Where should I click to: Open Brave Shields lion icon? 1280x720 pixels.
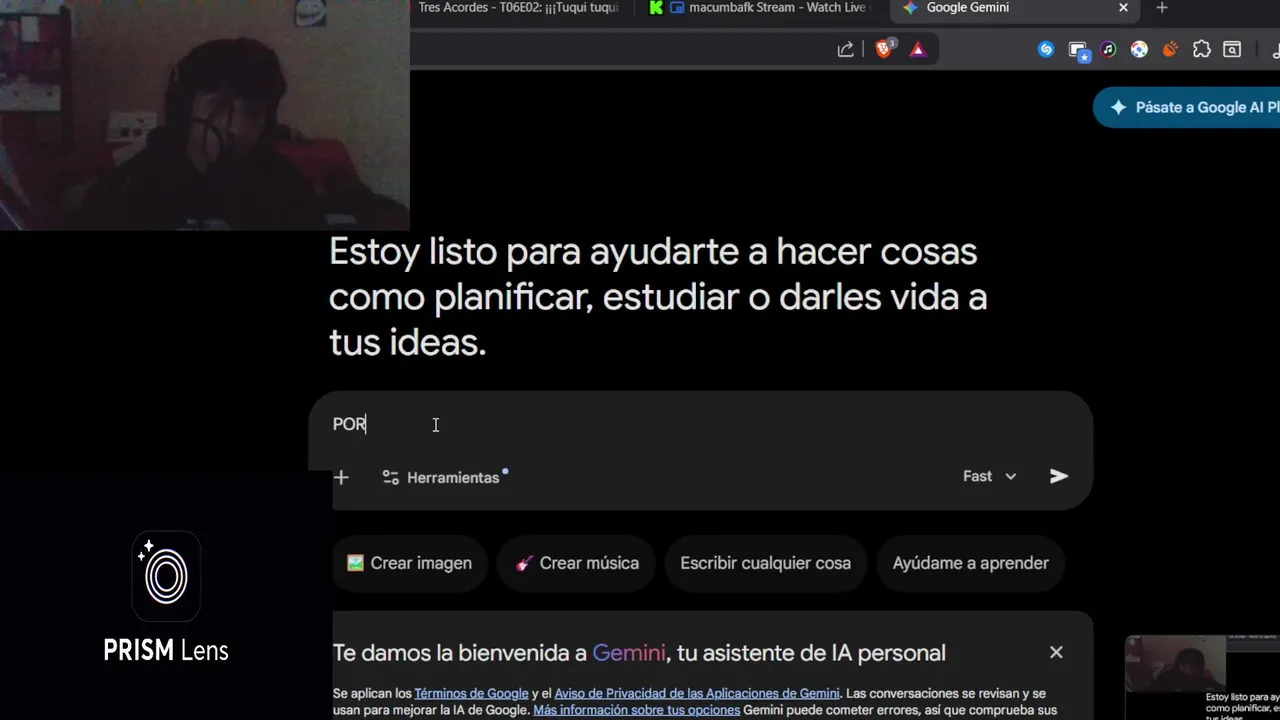[x=884, y=49]
